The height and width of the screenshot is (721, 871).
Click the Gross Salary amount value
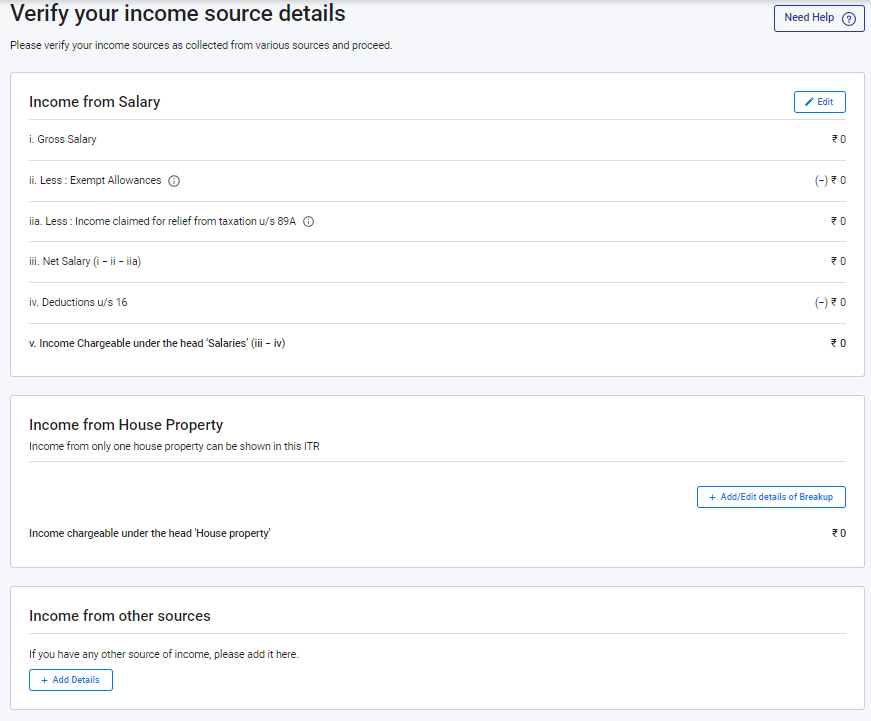click(x=838, y=140)
